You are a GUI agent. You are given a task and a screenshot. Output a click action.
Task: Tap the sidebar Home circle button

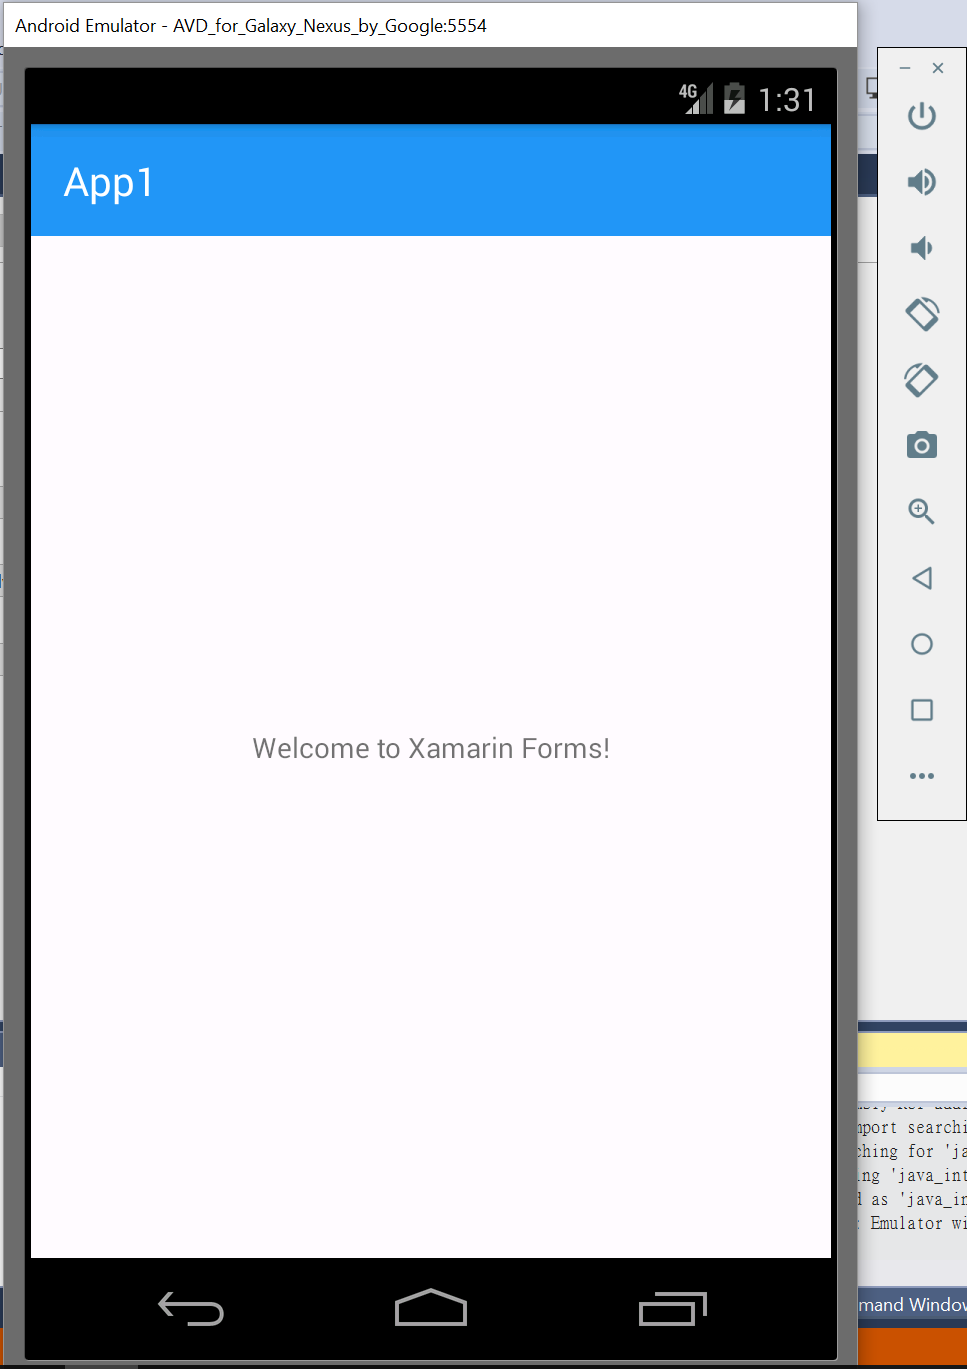[x=922, y=644]
